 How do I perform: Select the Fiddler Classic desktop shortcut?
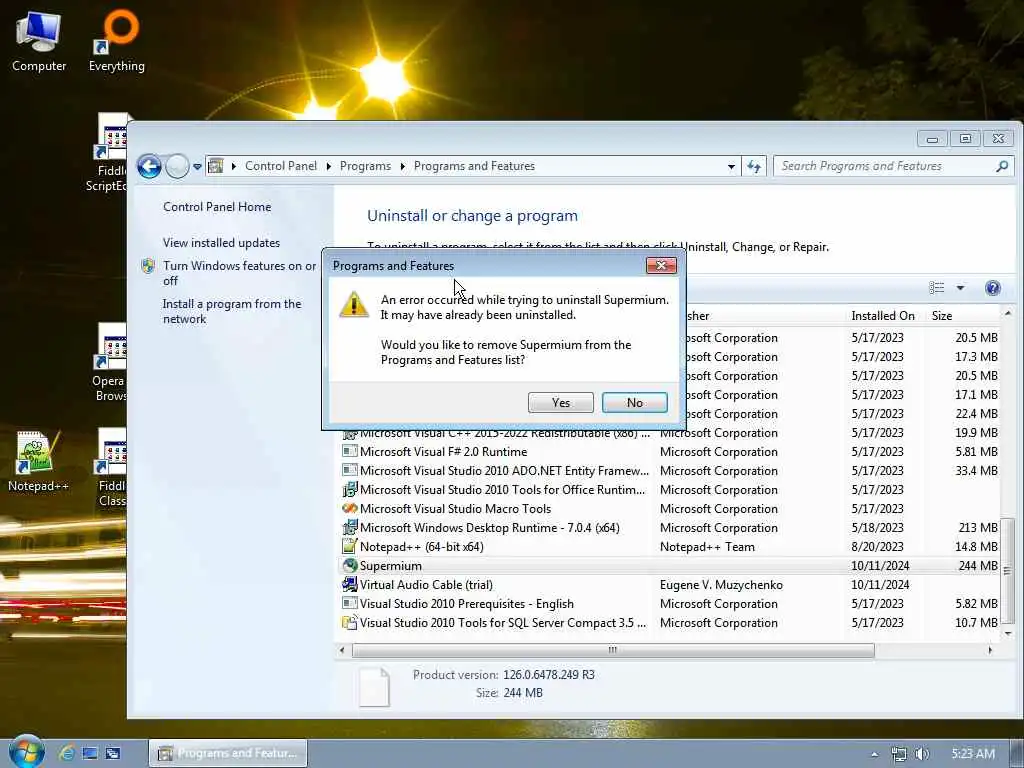pyautogui.click(x=111, y=468)
